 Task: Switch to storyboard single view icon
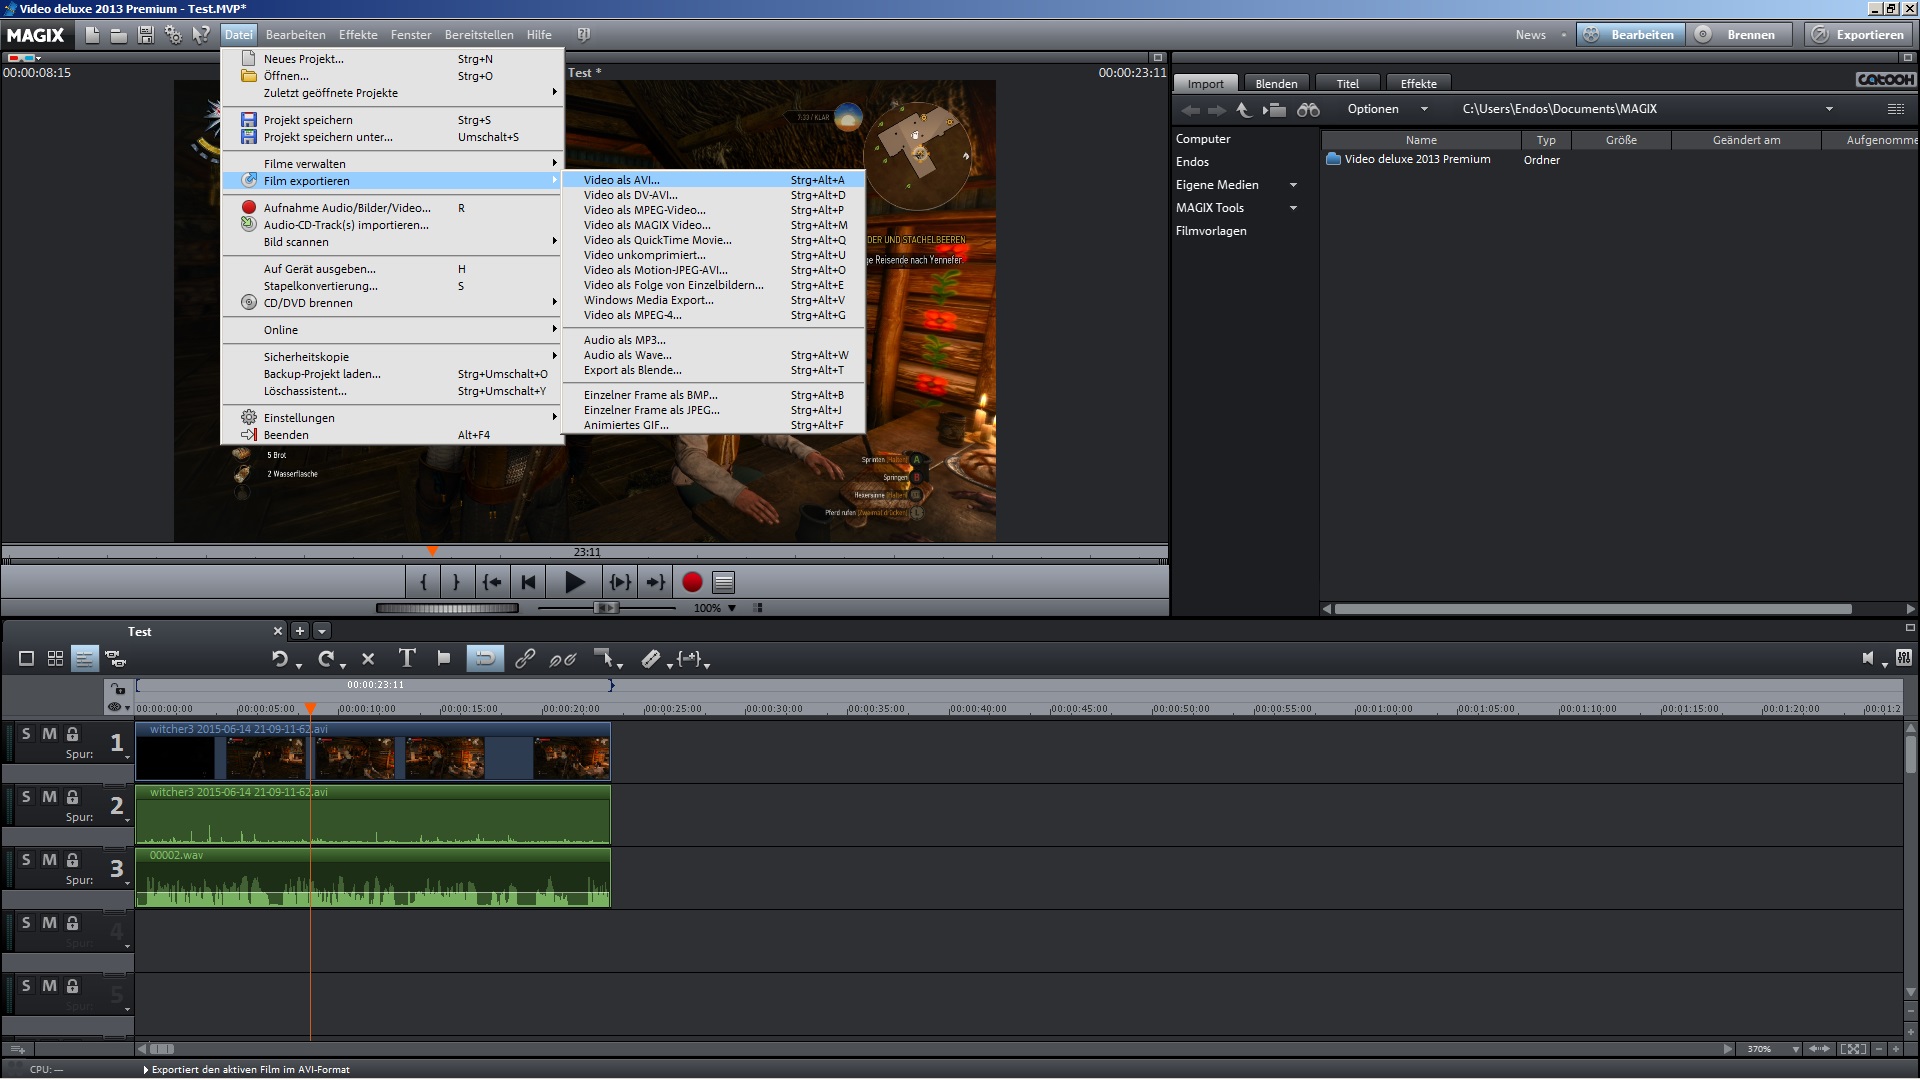pyautogui.click(x=27, y=659)
